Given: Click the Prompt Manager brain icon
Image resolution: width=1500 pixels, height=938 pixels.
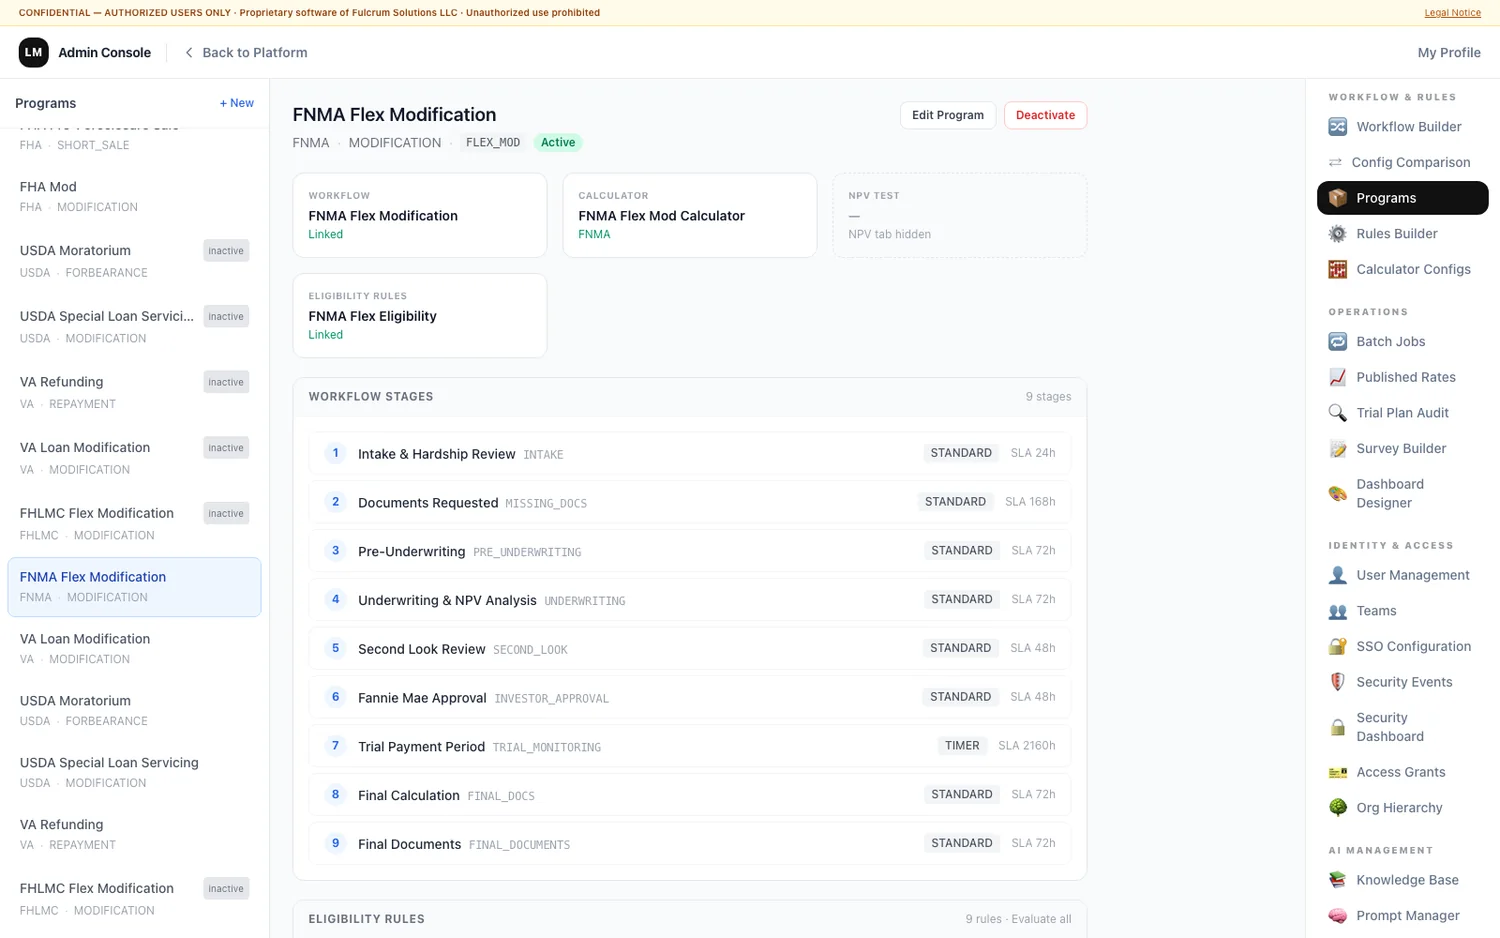Looking at the screenshot, I should [1337, 916].
